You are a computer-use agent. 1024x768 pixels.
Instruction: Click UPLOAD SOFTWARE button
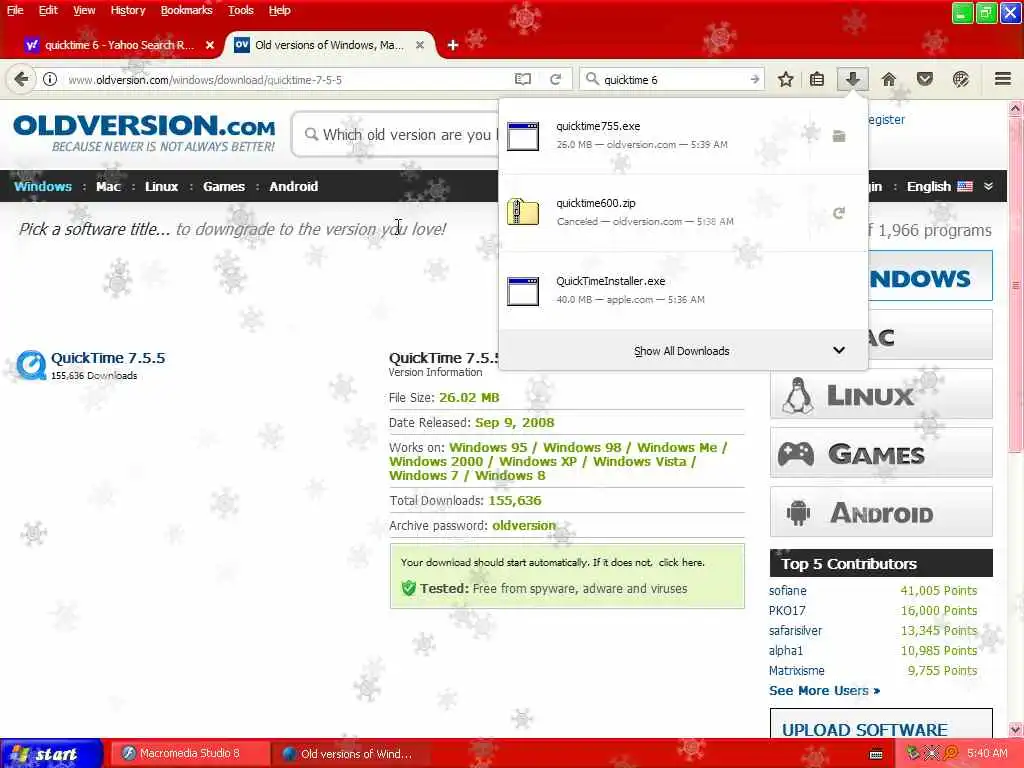[x=881, y=724]
